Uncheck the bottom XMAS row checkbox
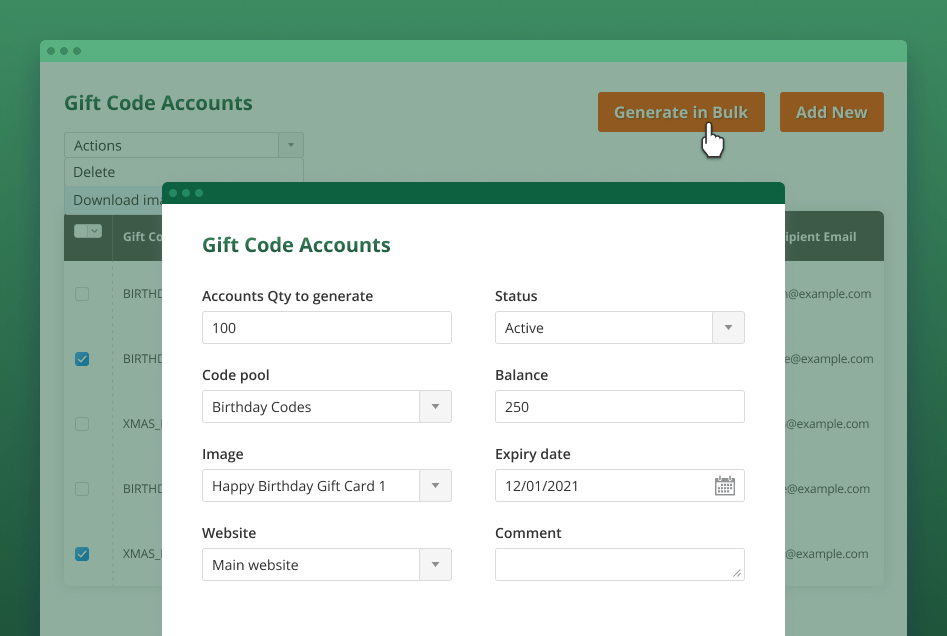This screenshot has width=947, height=636. [81, 554]
